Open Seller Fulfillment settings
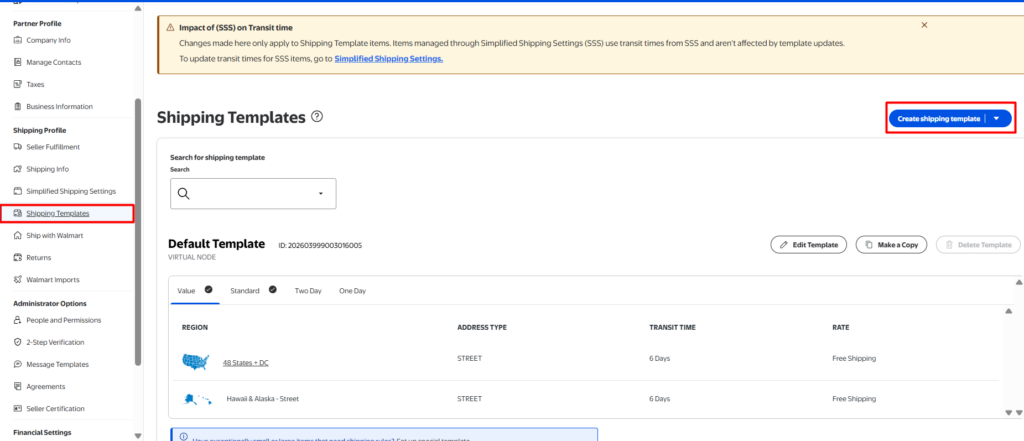This screenshot has width=1024, height=441. pos(53,147)
